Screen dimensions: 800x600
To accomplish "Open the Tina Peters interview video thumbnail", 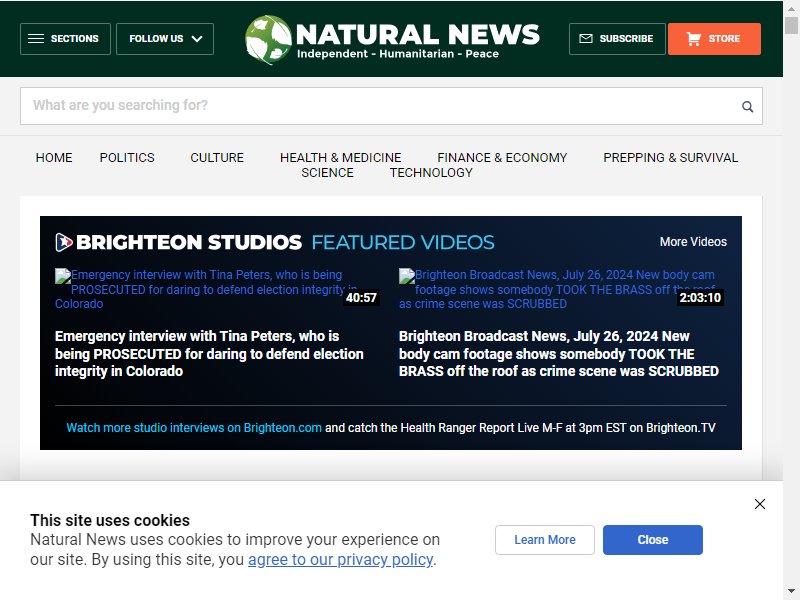I will (217, 289).
